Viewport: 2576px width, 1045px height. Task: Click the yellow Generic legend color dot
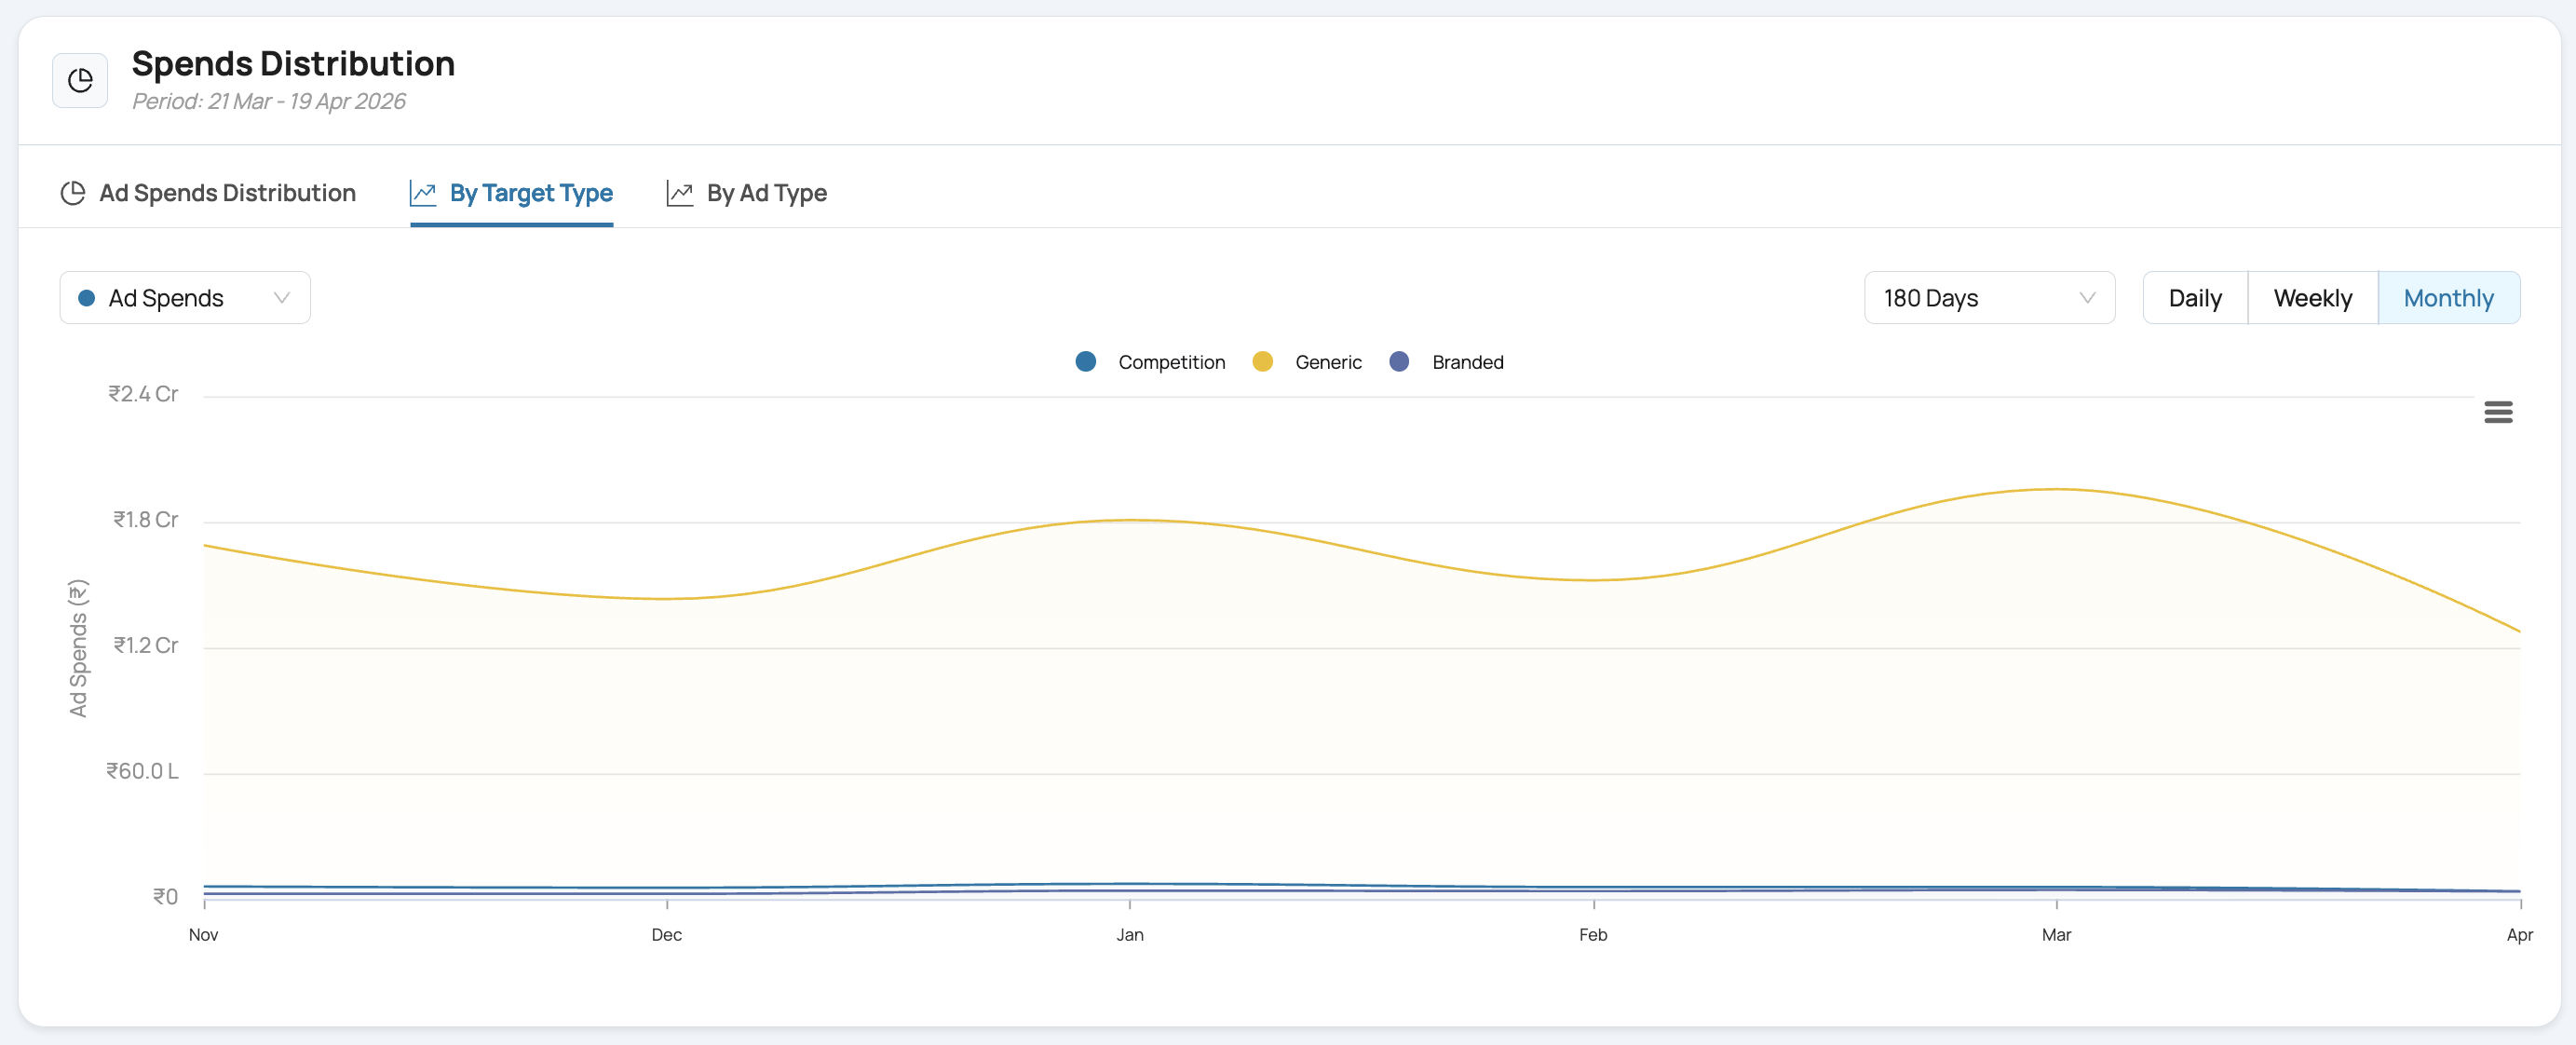1262,362
